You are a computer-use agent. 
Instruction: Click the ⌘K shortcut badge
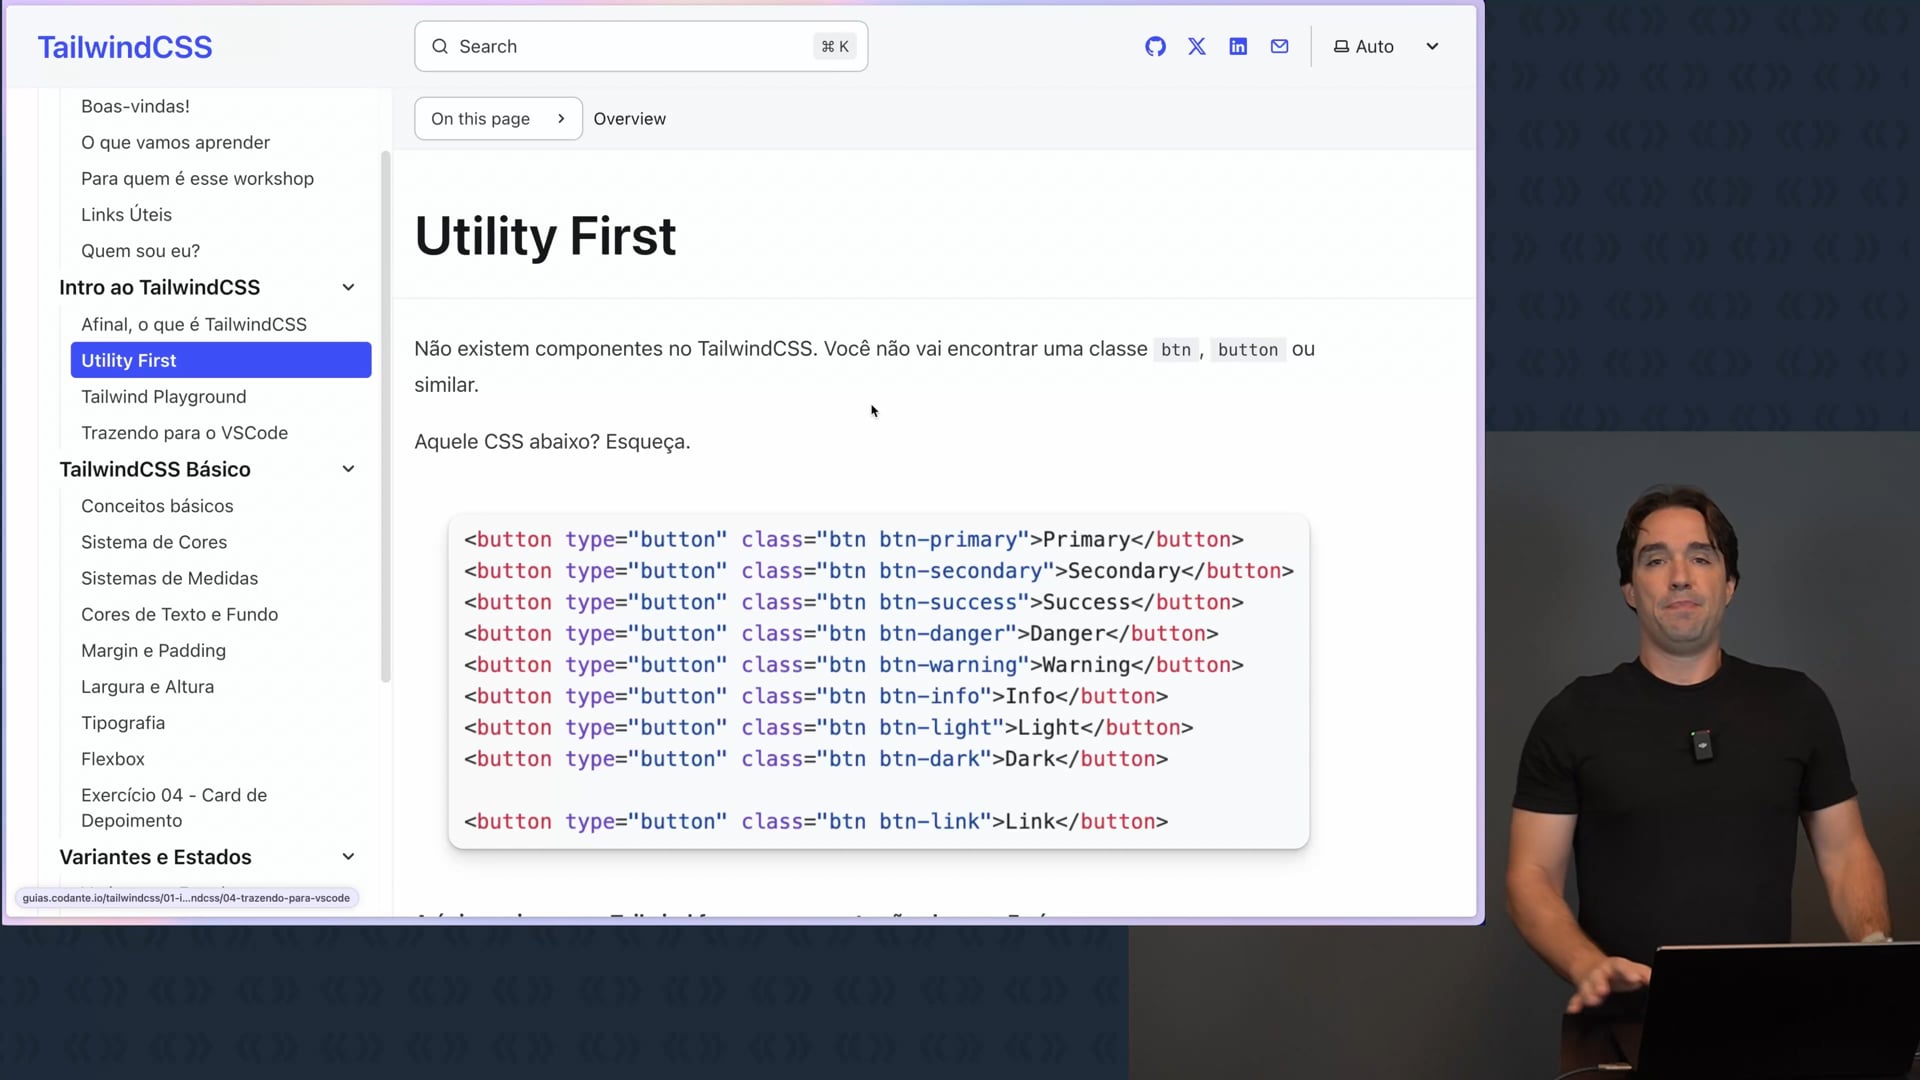[x=835, y=47]
